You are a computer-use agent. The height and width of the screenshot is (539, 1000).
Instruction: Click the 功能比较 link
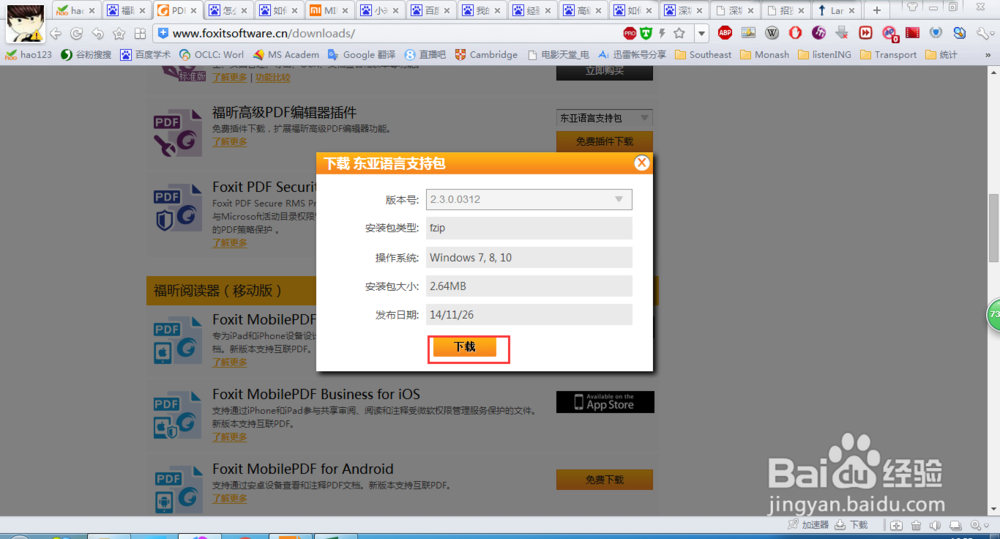[x=272, y=77]
